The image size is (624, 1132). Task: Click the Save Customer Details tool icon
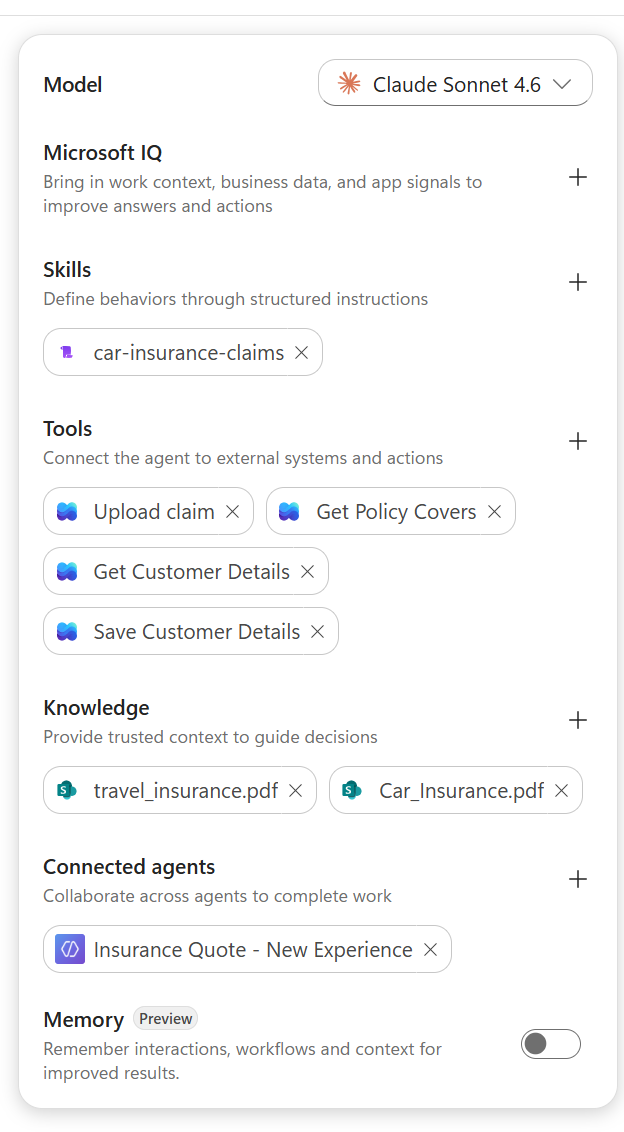point(67,631)
